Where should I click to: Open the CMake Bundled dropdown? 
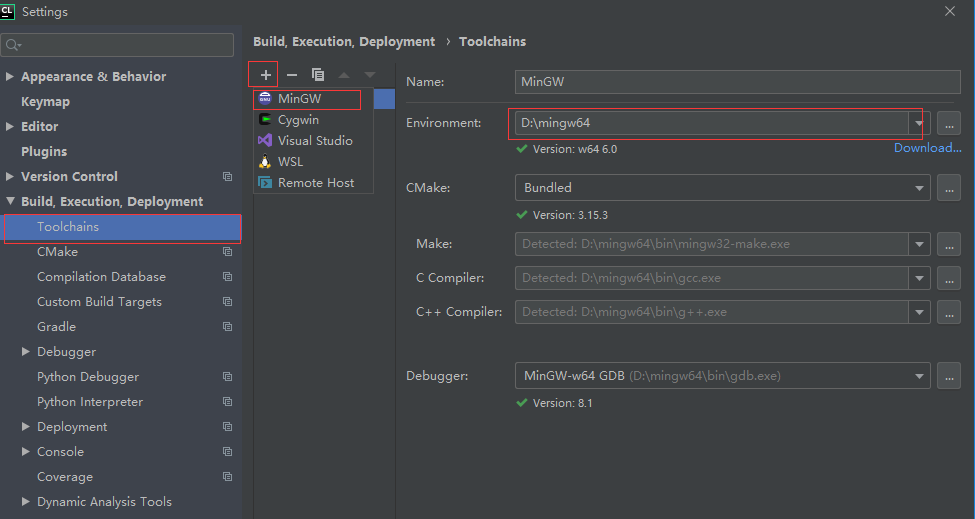pos(723,188)
